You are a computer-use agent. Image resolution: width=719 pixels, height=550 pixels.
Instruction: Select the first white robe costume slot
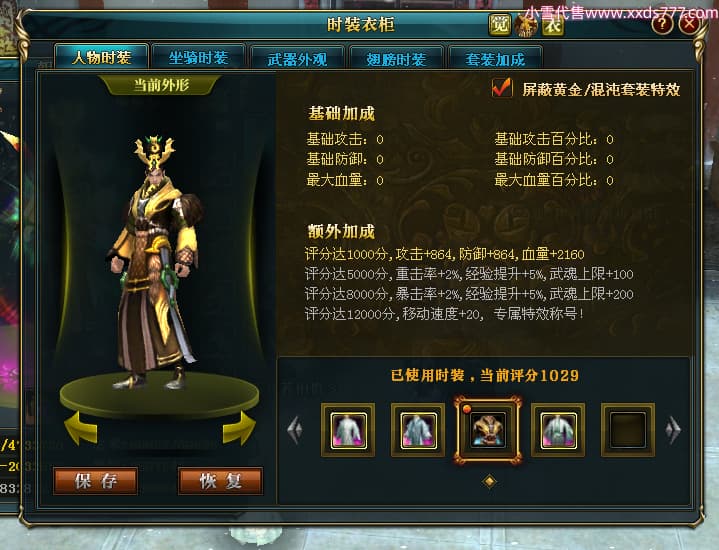coord(348,430)
